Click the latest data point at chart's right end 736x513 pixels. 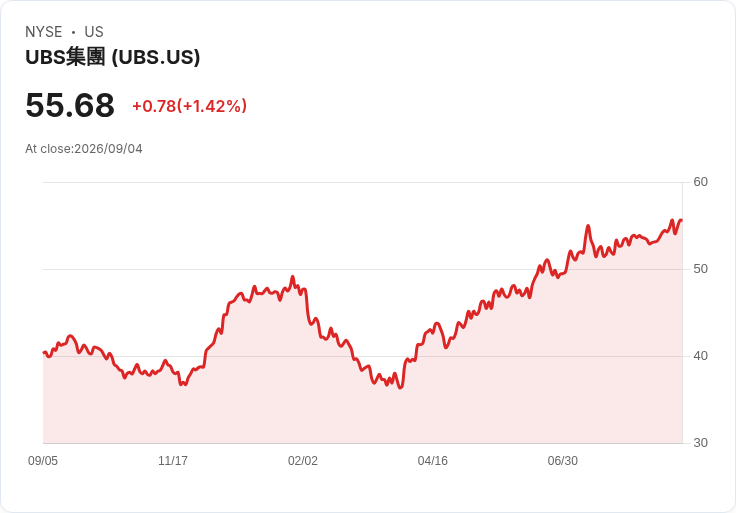point(682,220)
